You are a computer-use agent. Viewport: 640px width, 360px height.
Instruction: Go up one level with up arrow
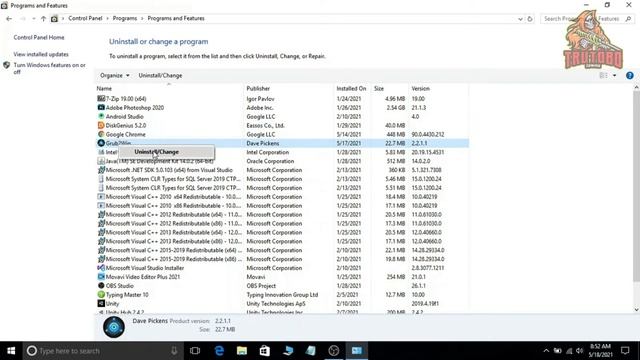(43, 19)
